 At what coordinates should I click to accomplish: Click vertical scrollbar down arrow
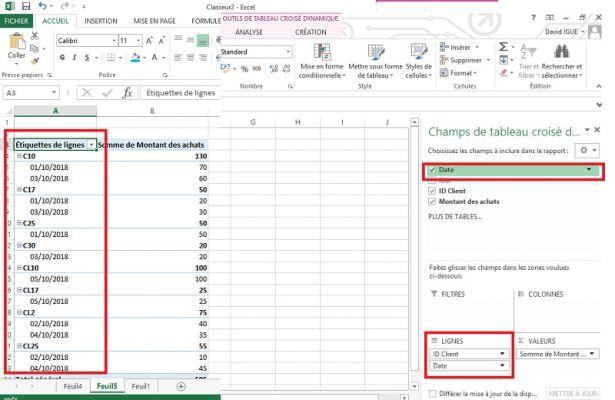pyautogui.click(x=414, y=386)
